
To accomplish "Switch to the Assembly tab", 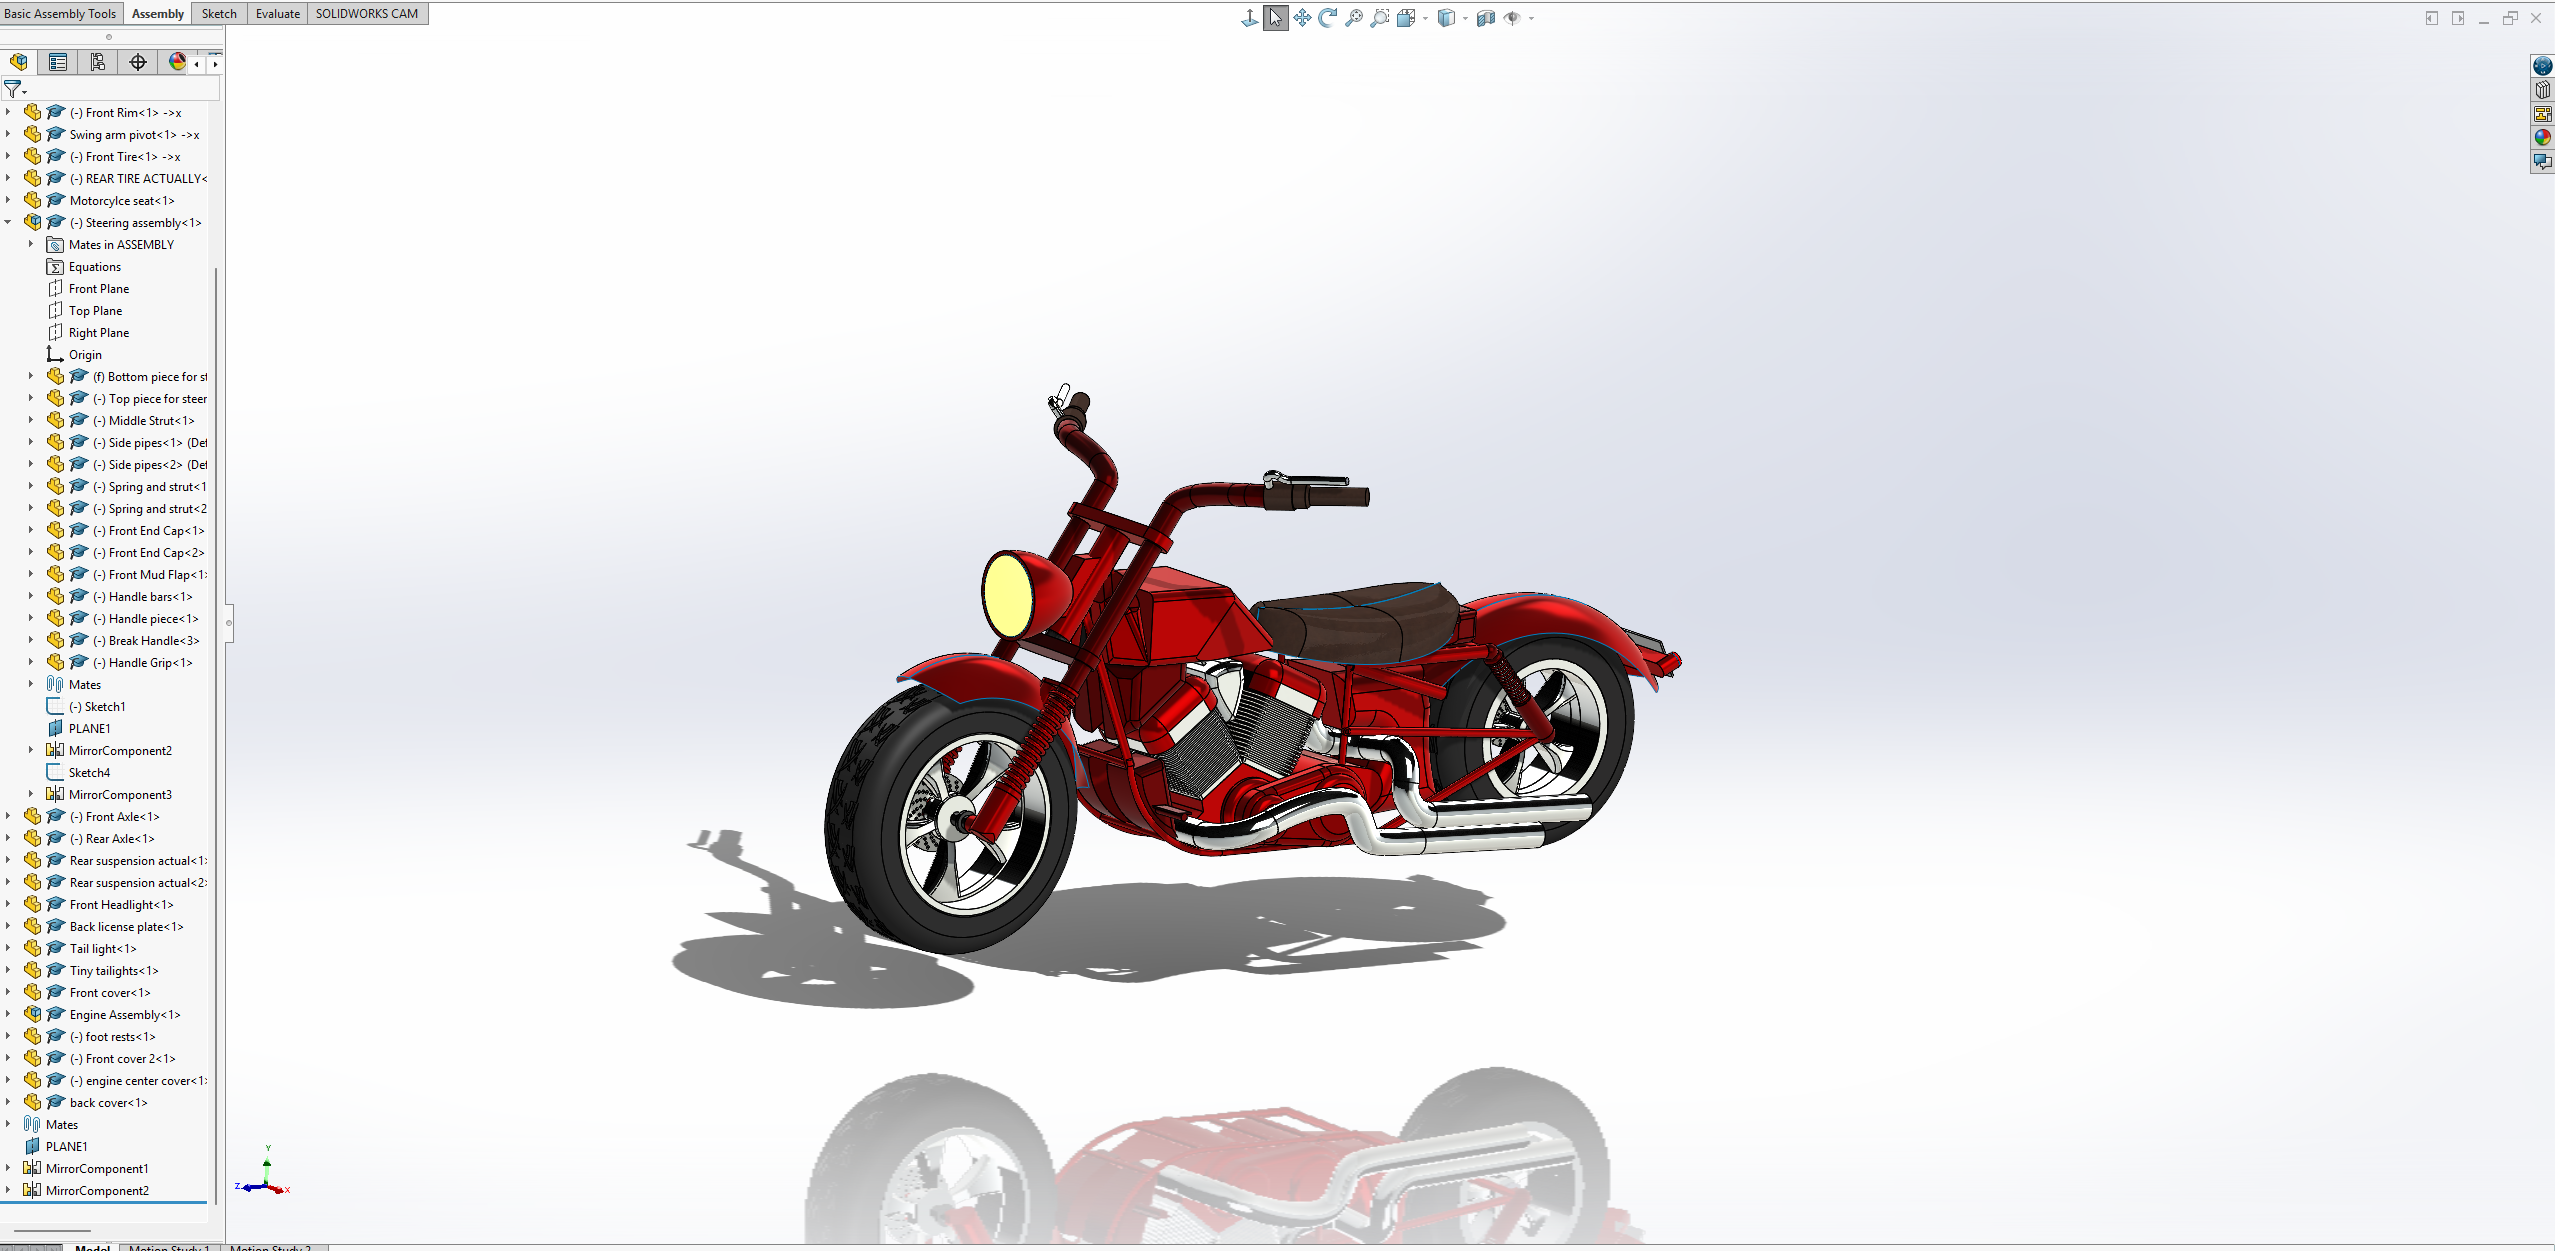I will [158, 14].
